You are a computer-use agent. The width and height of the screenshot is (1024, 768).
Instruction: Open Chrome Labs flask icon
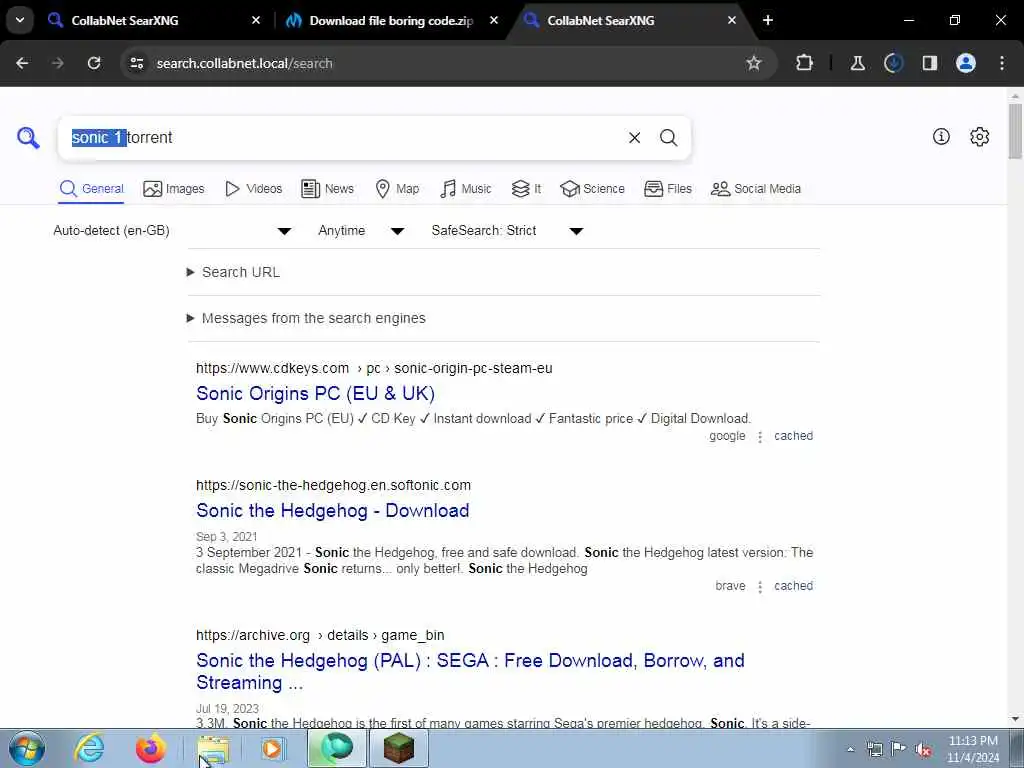point(857,63)
